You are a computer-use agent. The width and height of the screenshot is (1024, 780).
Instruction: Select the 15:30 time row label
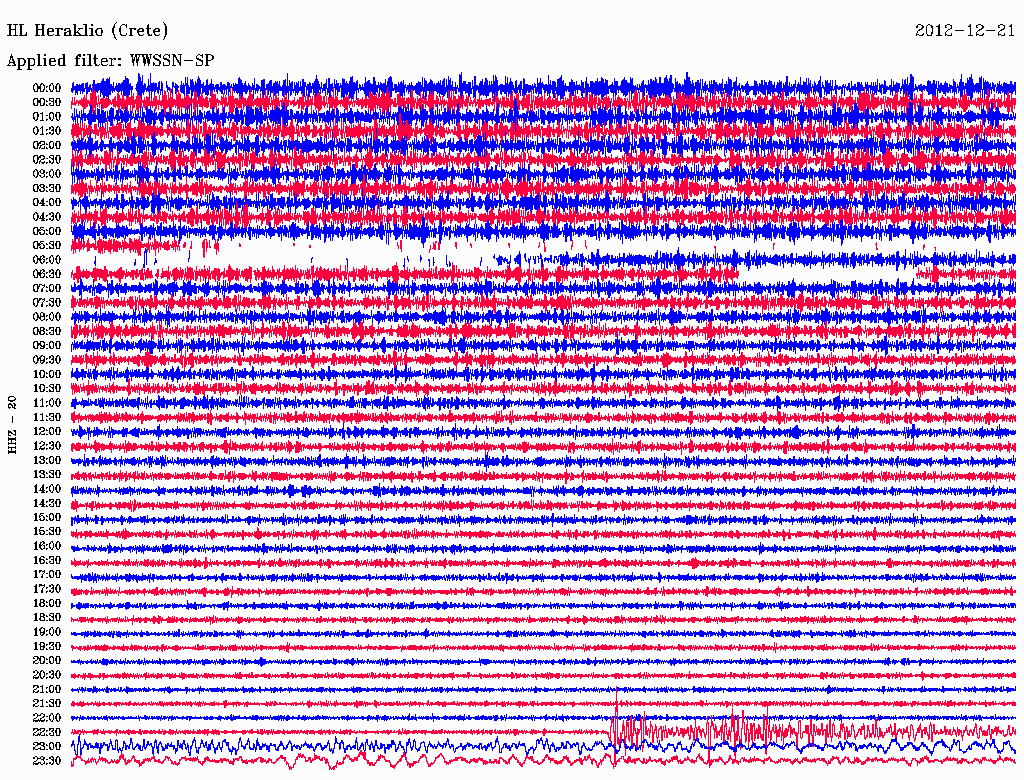[47, 532]
